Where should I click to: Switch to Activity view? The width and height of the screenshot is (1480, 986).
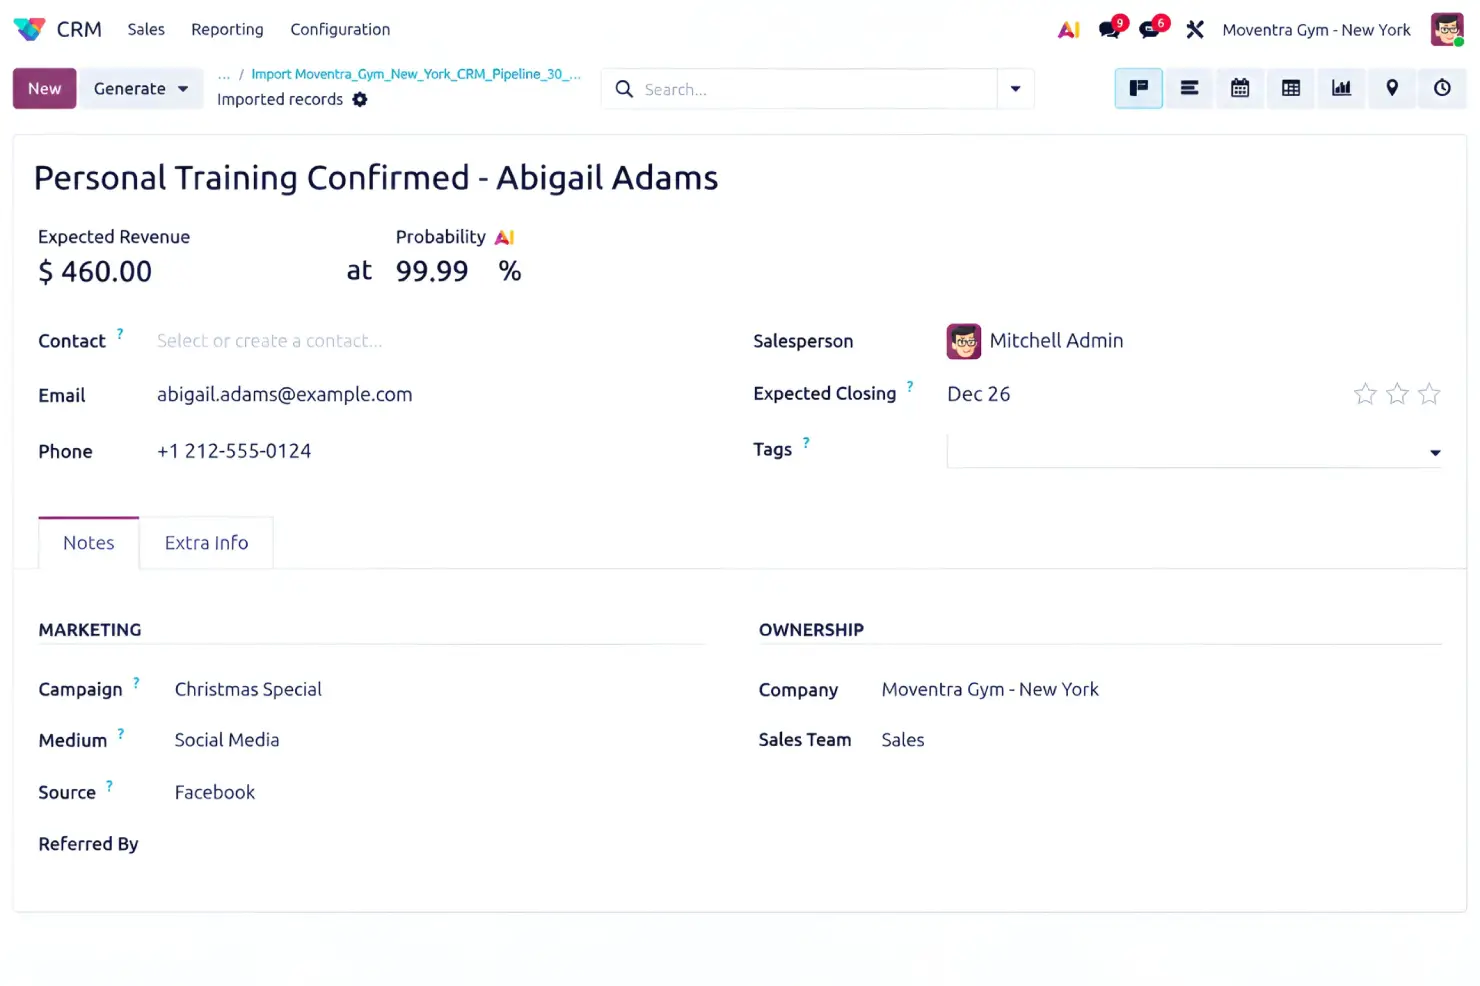coord(1442,88)
